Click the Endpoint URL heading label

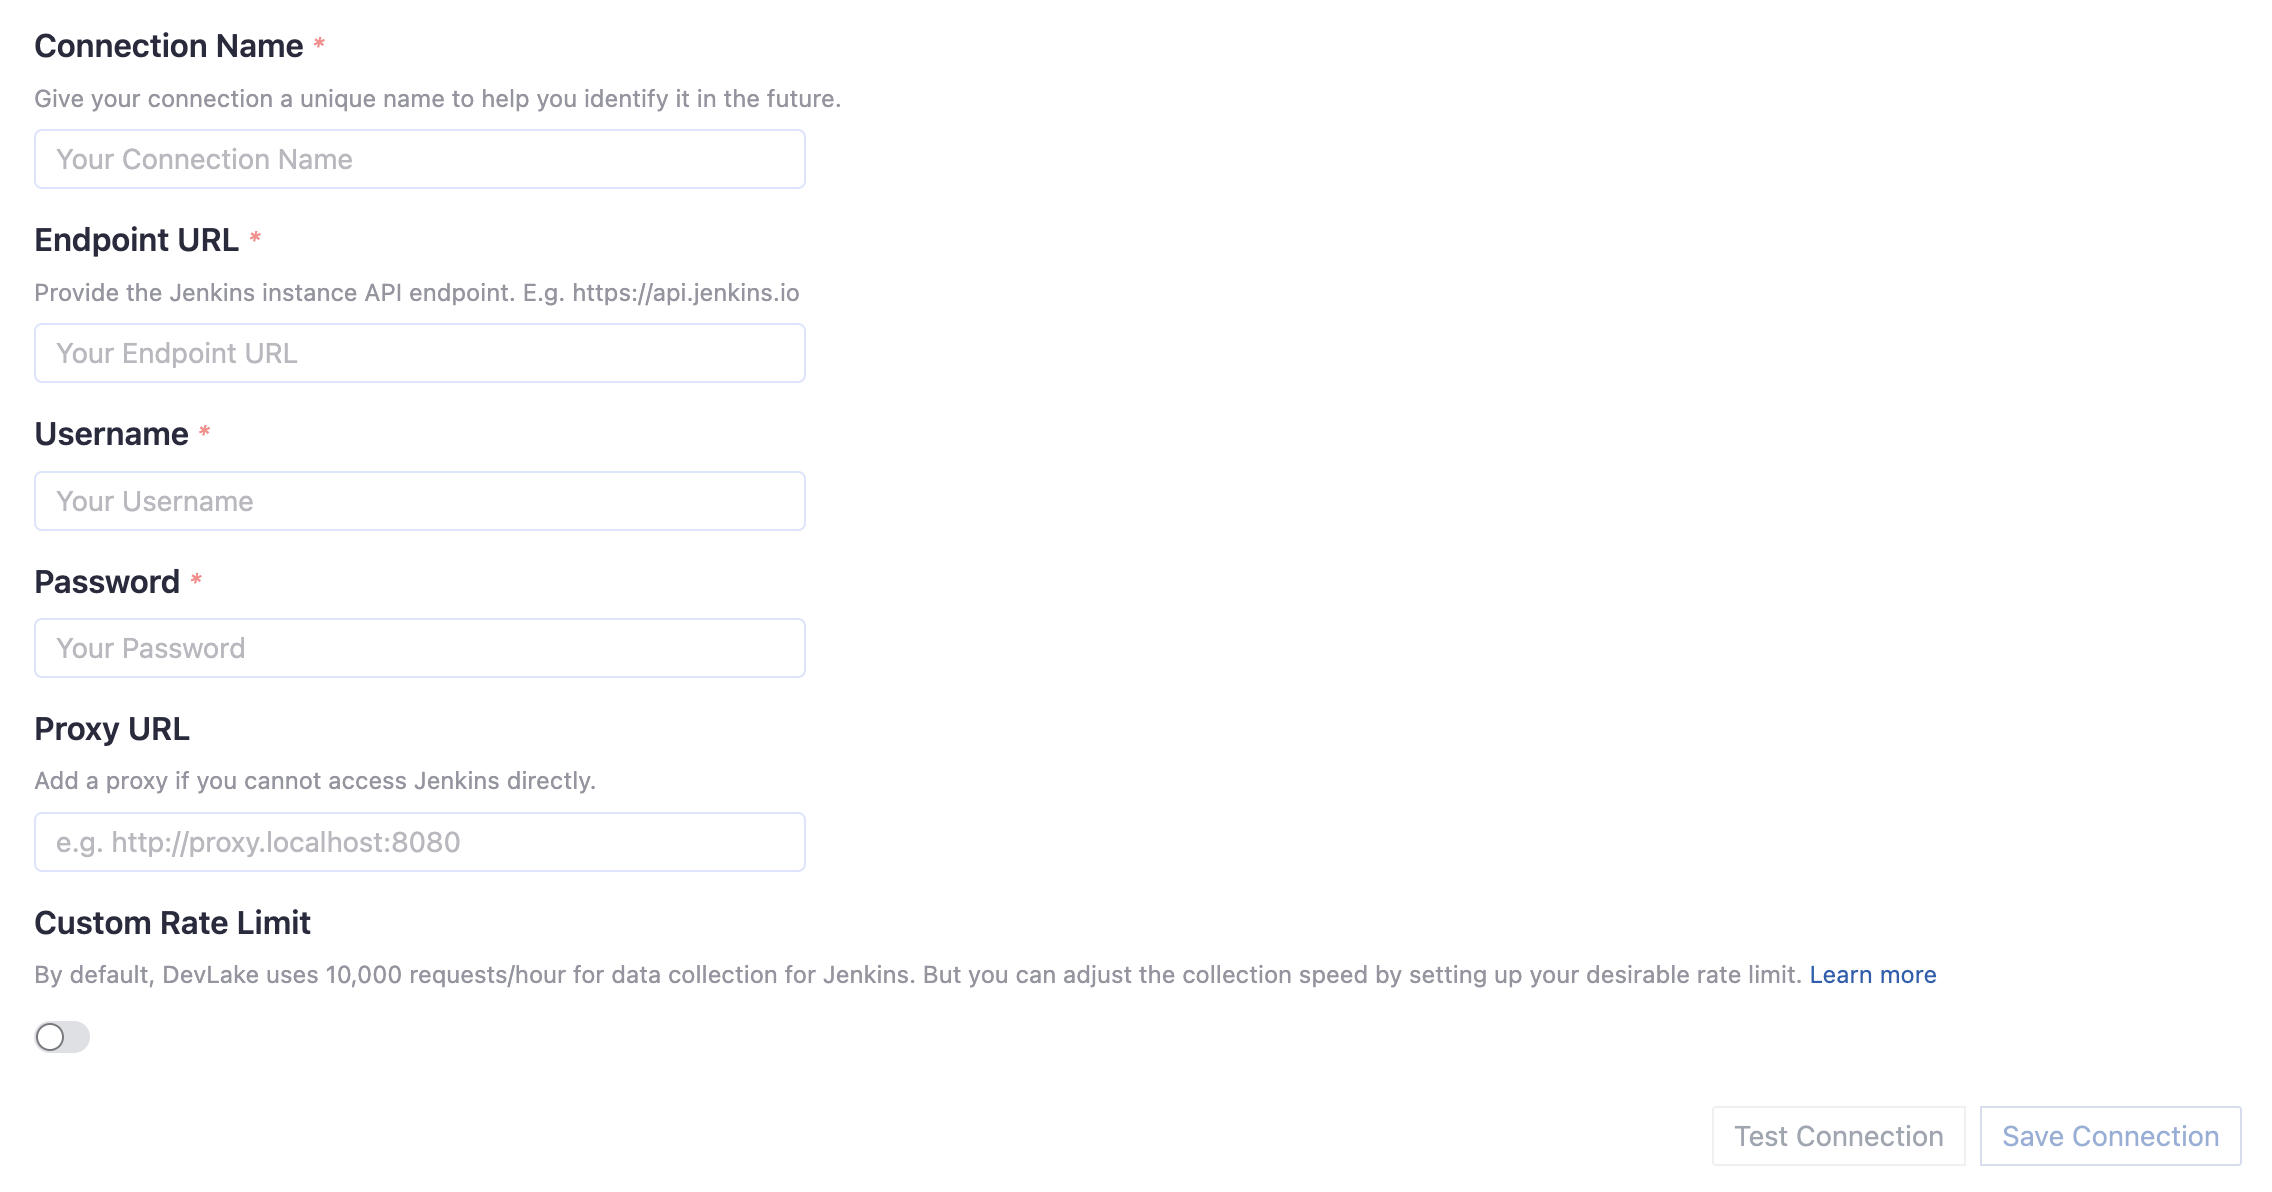point(136,240)
